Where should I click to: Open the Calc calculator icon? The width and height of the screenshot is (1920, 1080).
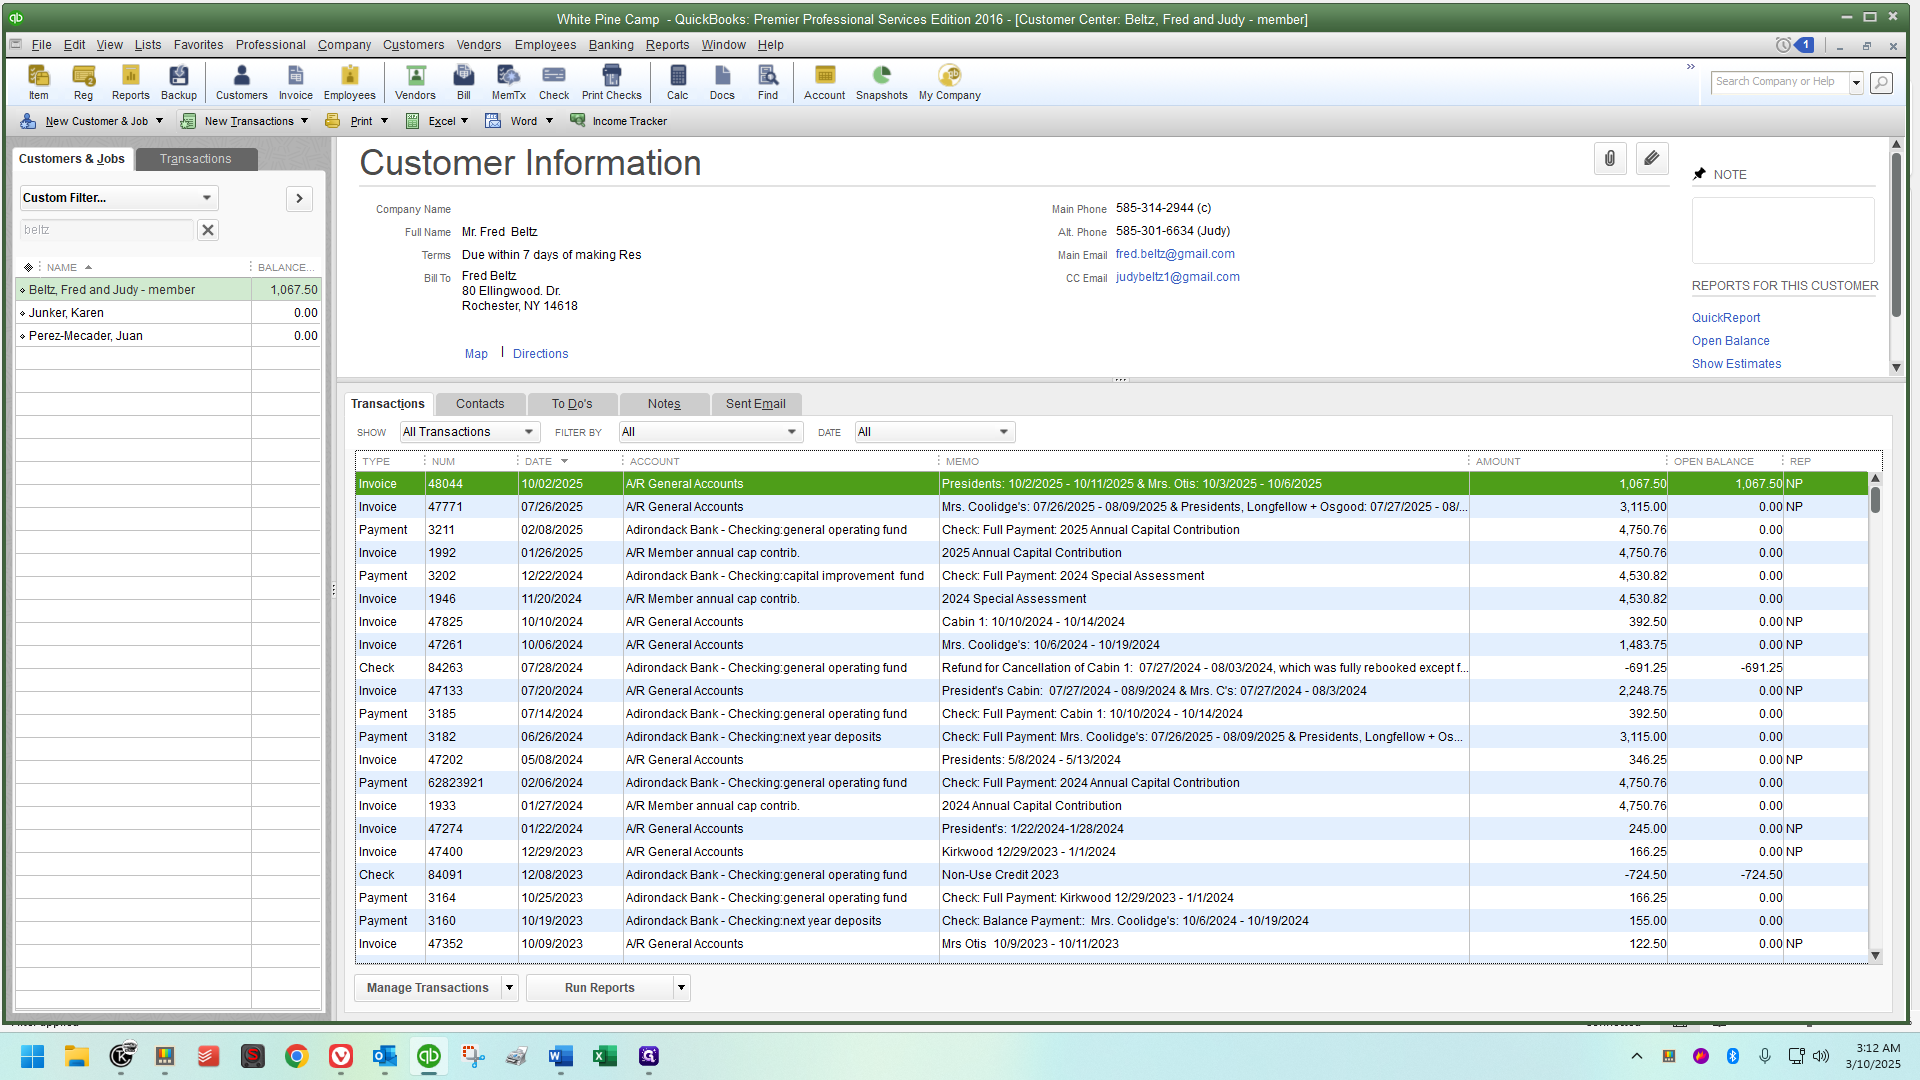coord(677,82)
